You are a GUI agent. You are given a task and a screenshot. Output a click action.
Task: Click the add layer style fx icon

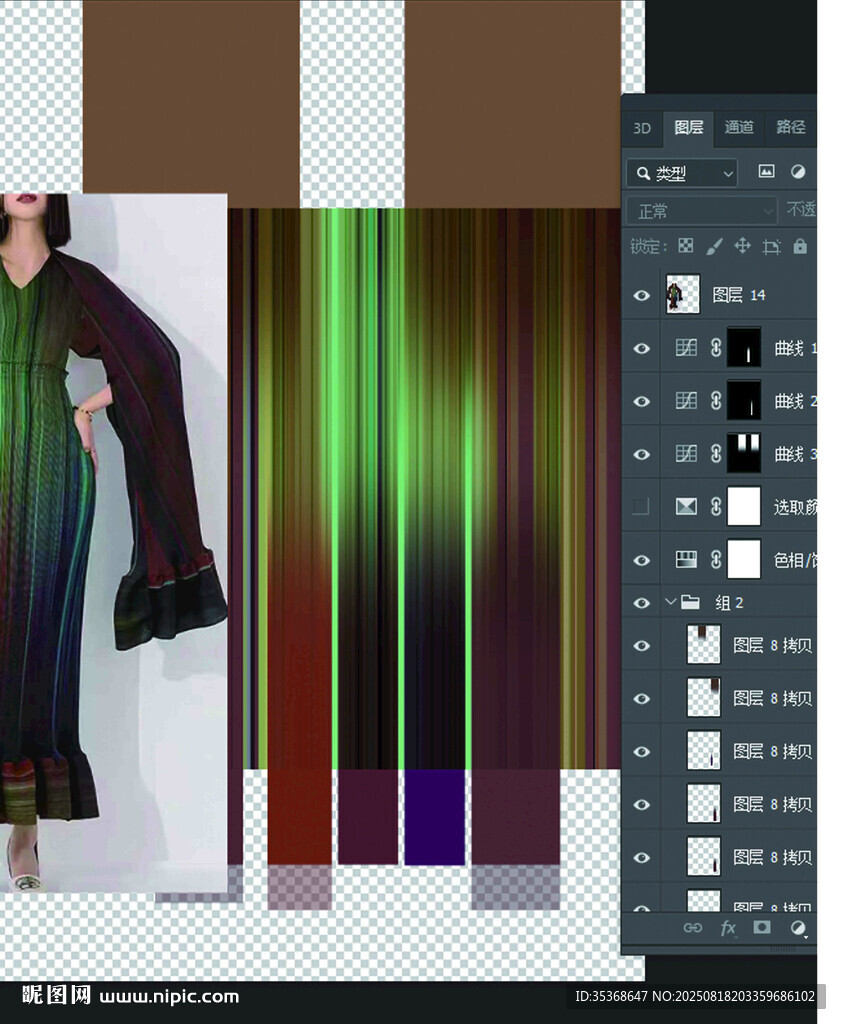coord(728,928)
